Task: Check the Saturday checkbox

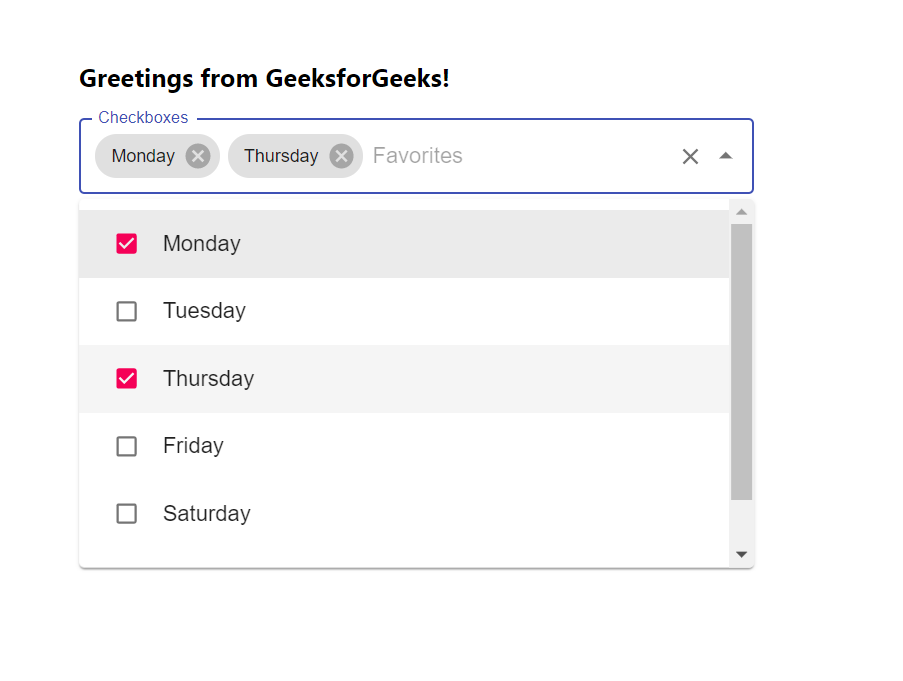Action: pyautogui.click(x=127, y=514)
